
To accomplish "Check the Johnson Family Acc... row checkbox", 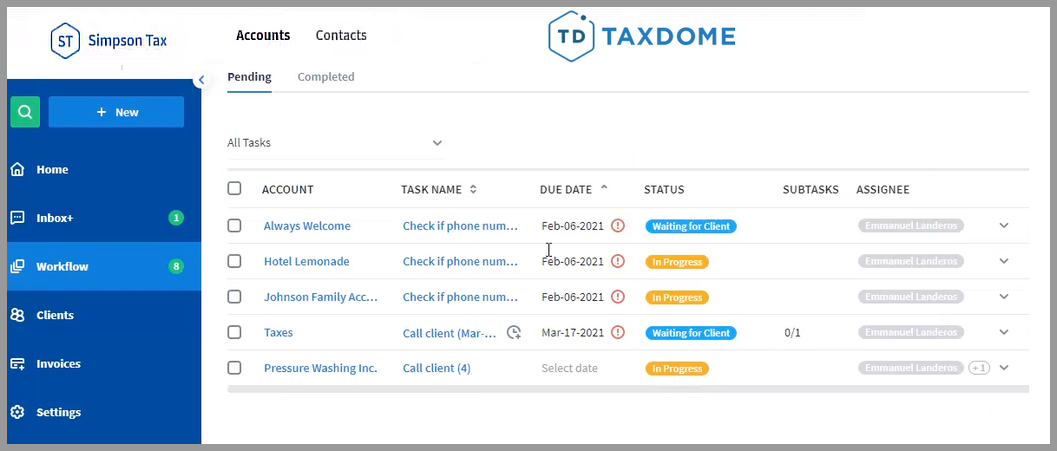I will point(234,297).
